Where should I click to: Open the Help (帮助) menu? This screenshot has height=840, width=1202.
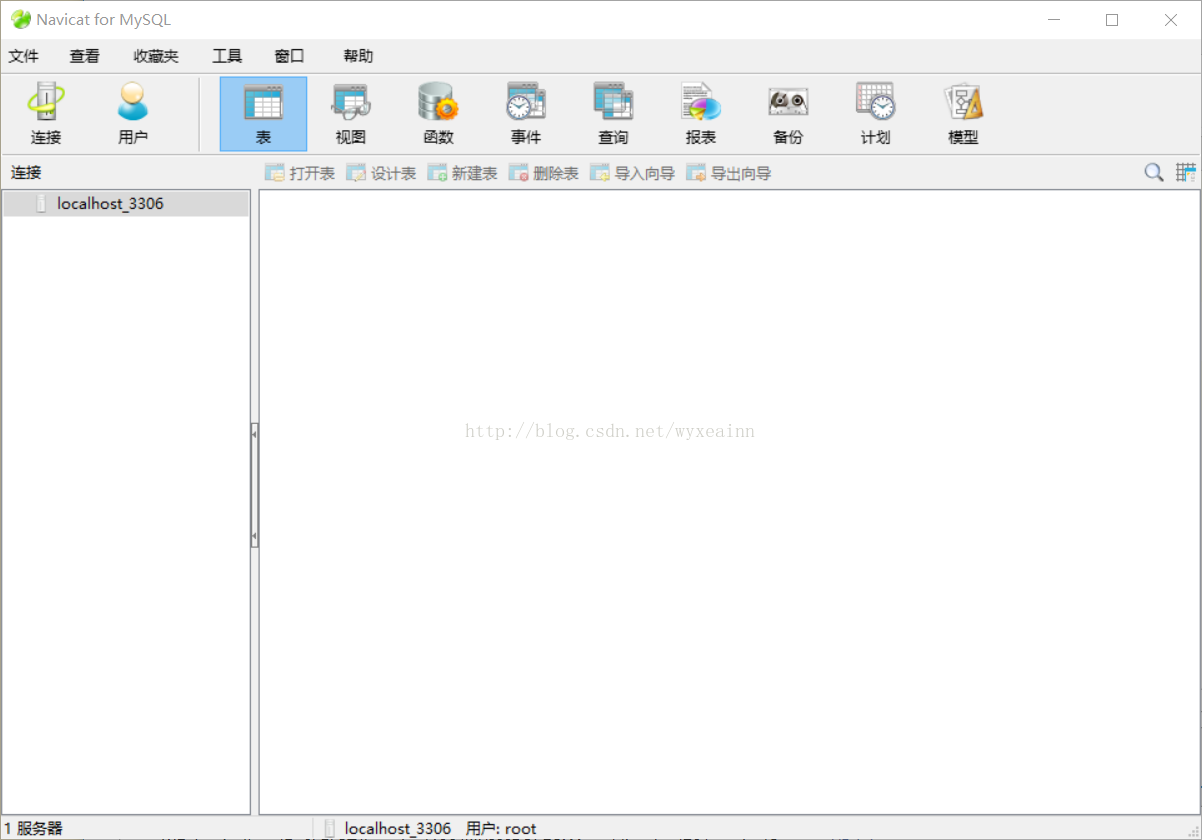pyautogui.click(x=358, y=56)
